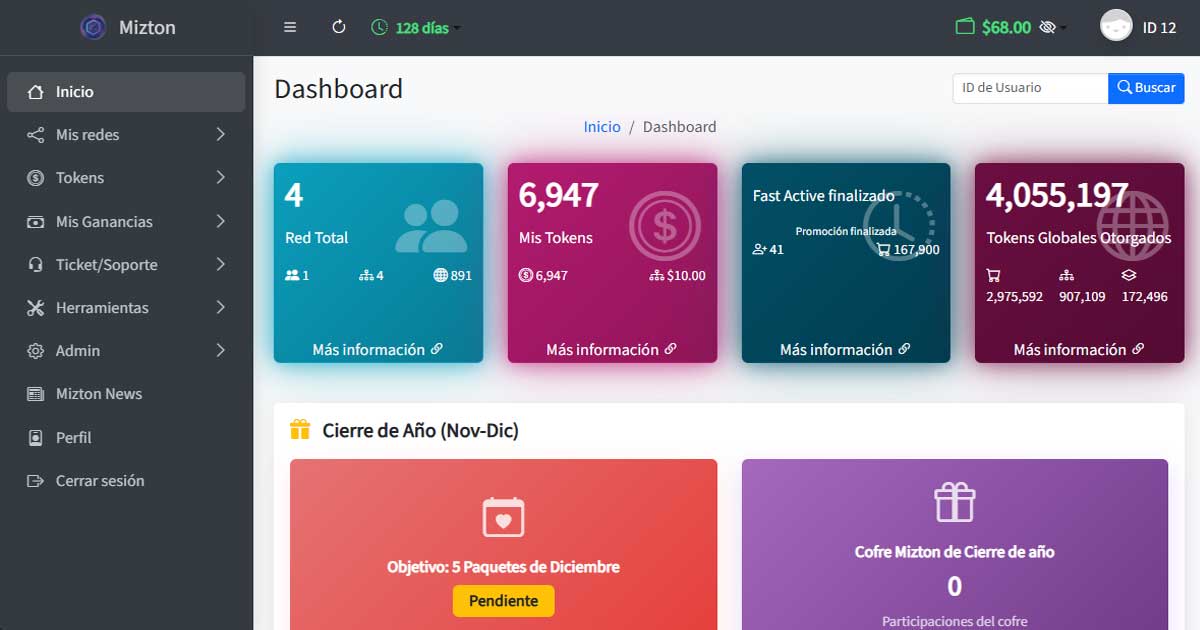Click the refresh icon in top bar
Viewport: 1200px width, 630px height.
pyautogui.click(x=339, y=28)
